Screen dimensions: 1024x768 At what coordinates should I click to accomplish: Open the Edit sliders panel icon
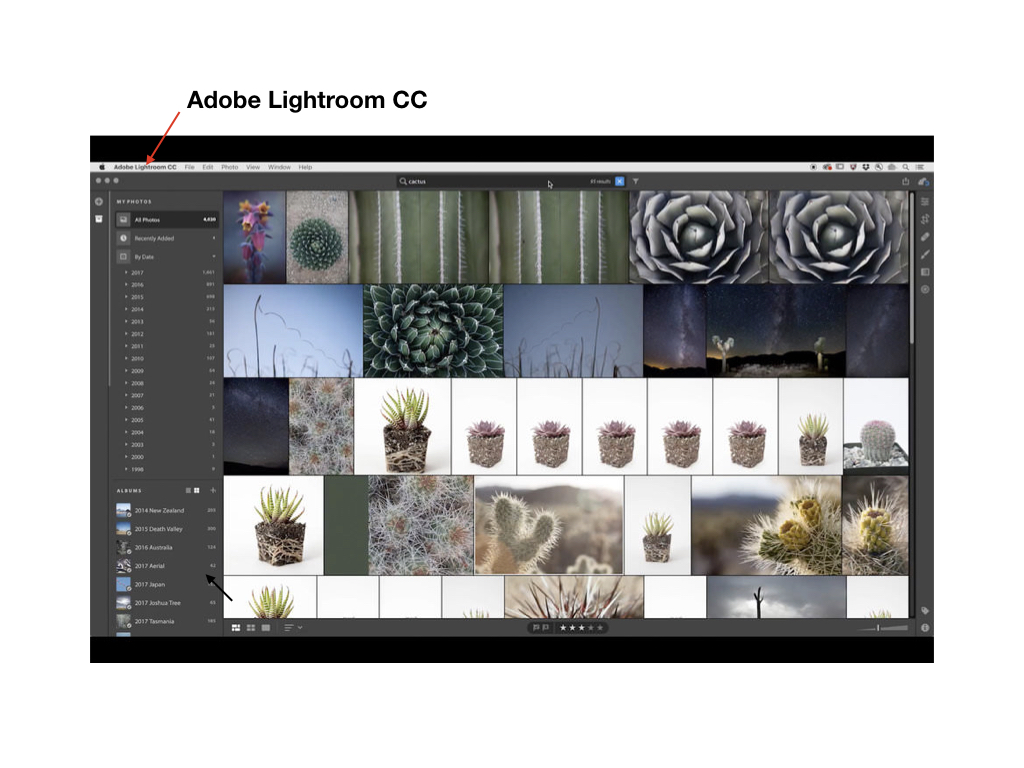tap(925, 202)
